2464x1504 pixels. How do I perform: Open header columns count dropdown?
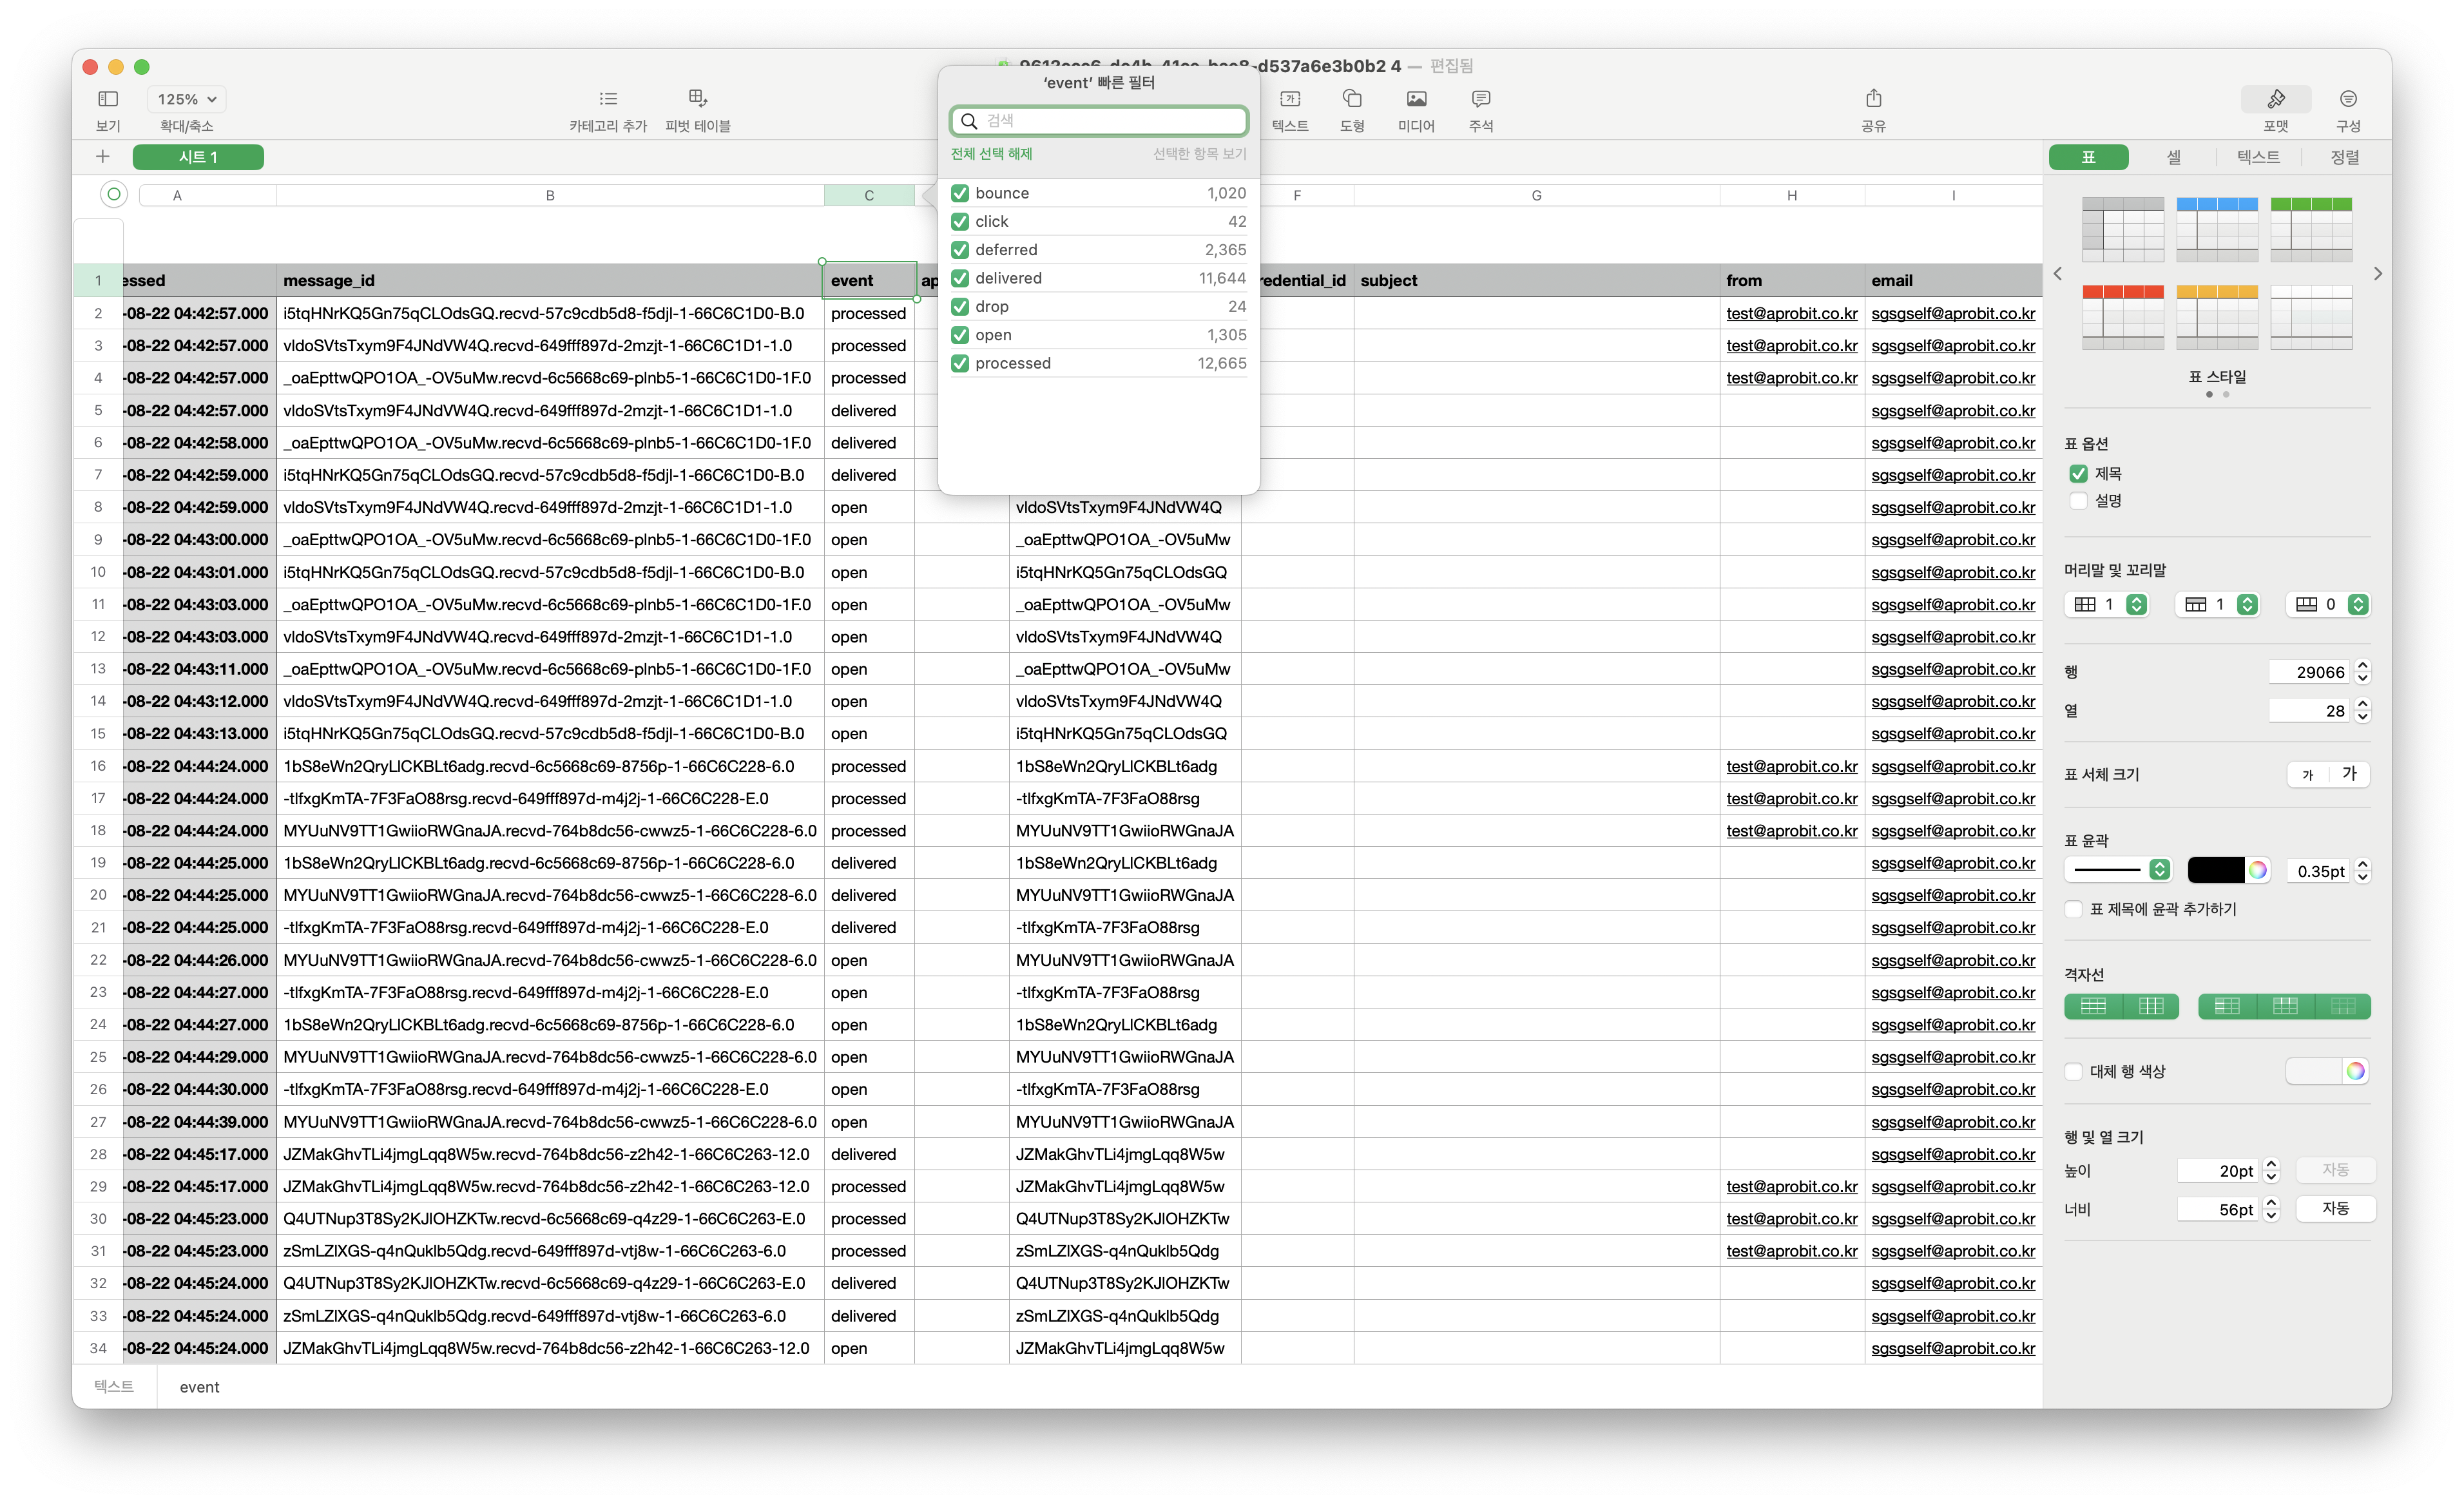pos(2108,604)
